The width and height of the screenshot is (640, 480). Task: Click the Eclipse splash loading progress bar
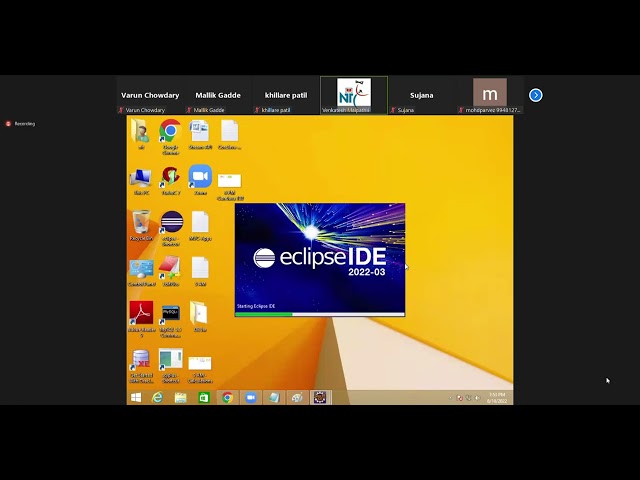pyautogui.click(x=320, y=314)
